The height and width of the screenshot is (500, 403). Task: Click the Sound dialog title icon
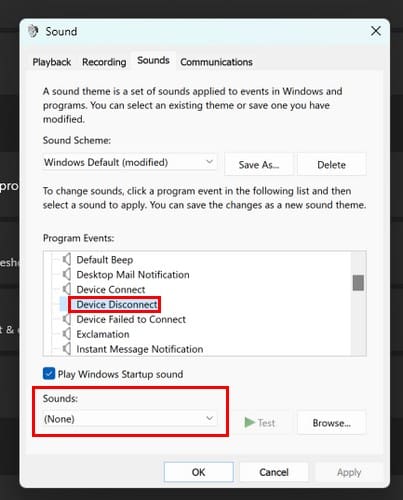point(33,31)
